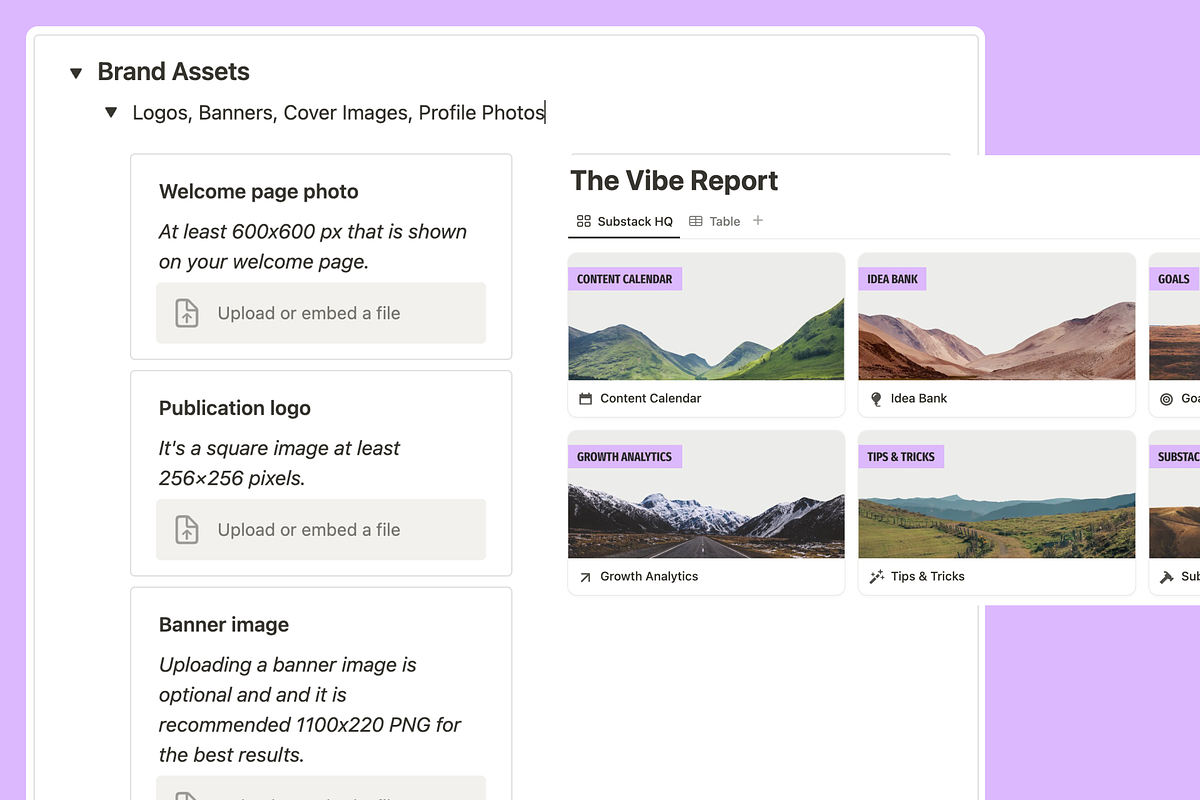Click the gallery grid icon beside Substack HQ
The image size is (1200, 800).
coord(584,221)
